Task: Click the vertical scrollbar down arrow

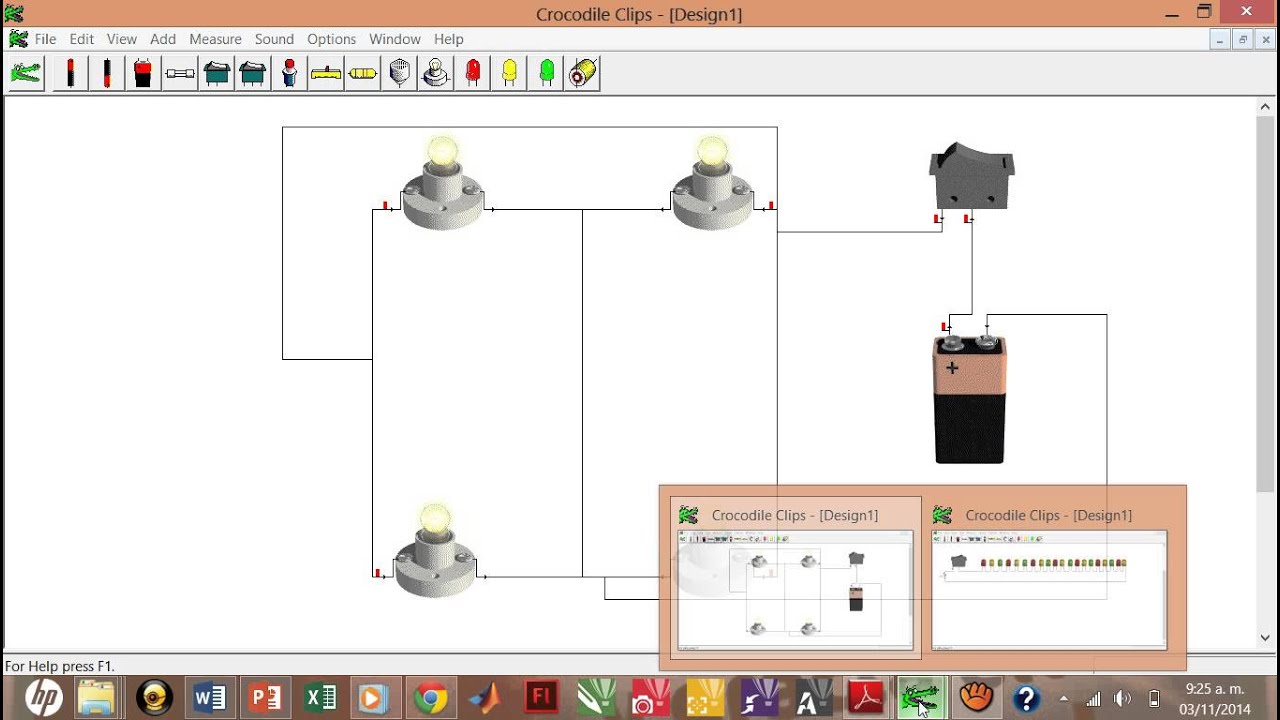Action: click(x=1265, y=638)
